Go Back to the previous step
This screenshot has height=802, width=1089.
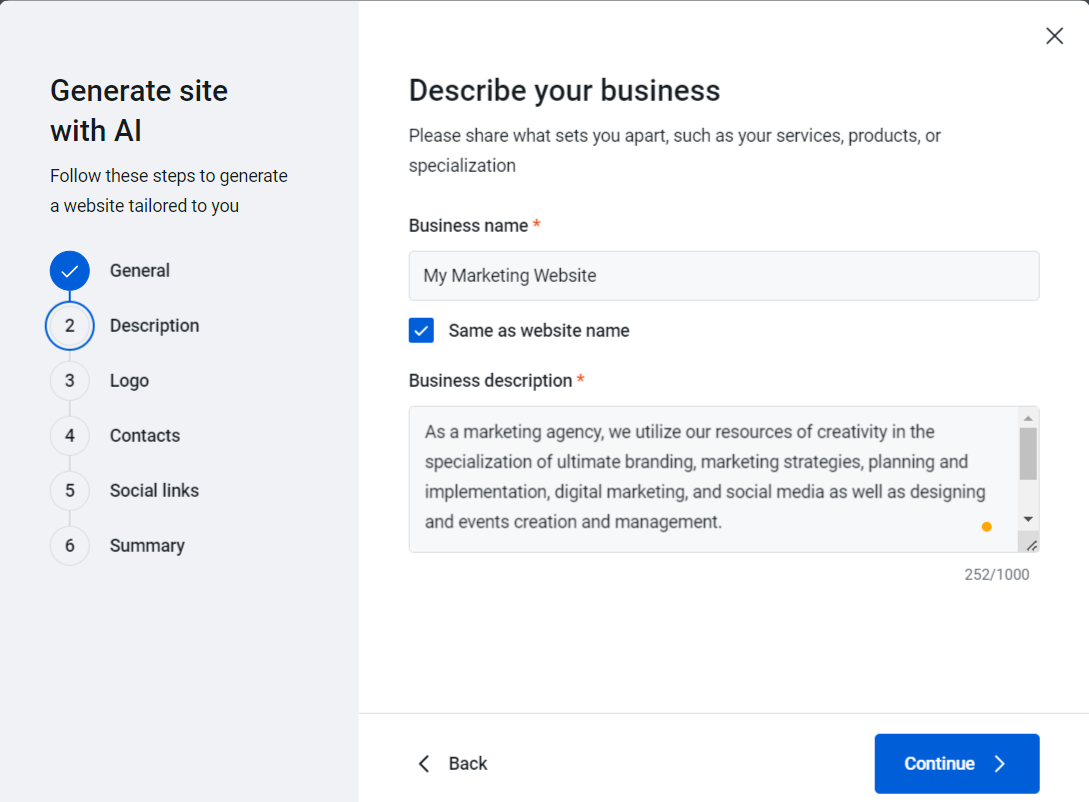tap(452, 764)
